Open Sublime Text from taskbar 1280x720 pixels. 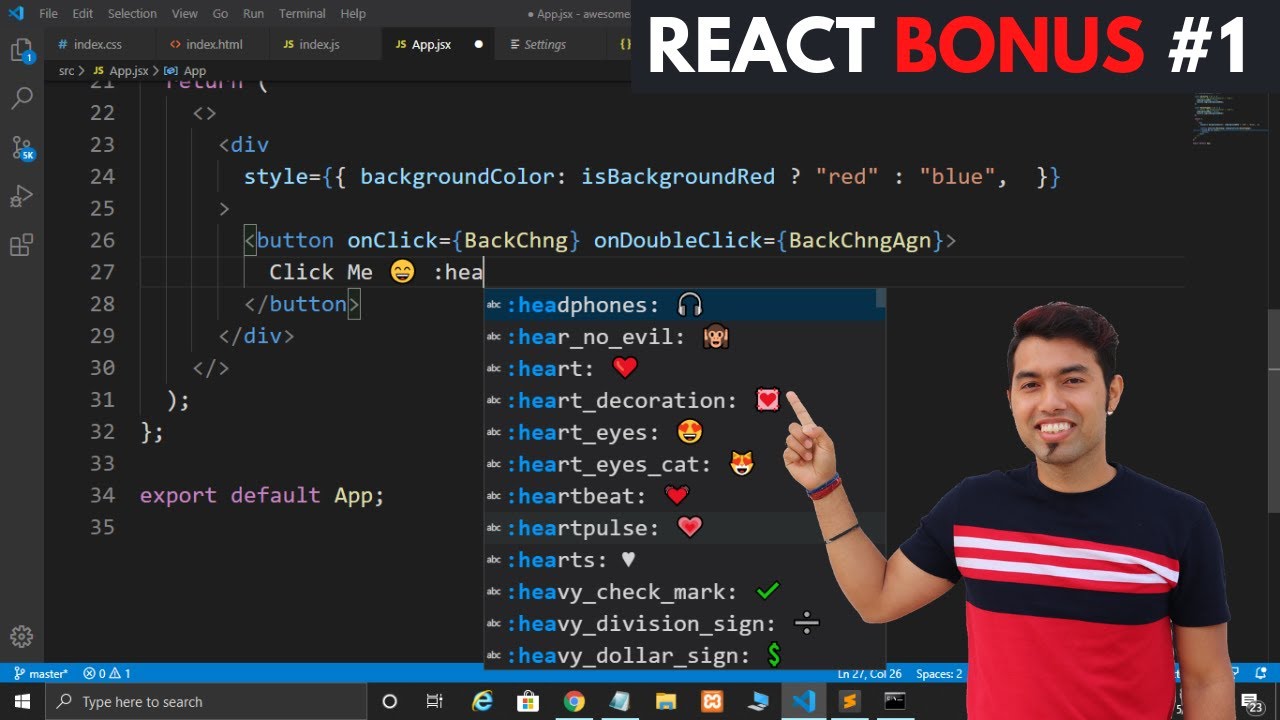coord(849,701)
